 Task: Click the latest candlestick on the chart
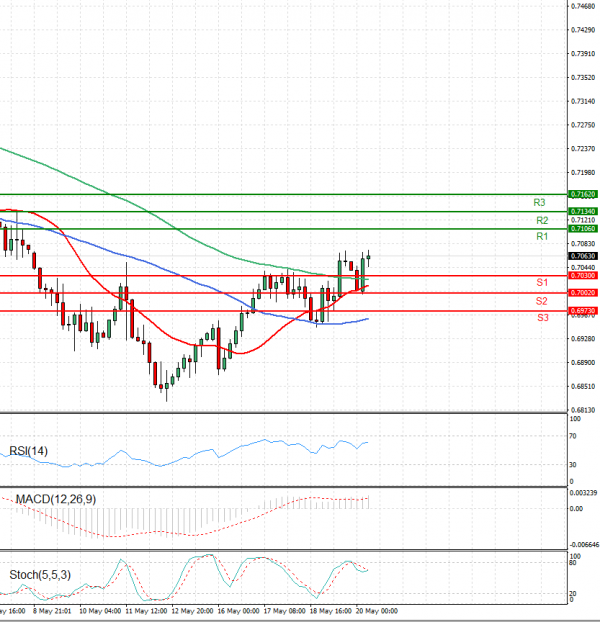(x=368, y=257)
